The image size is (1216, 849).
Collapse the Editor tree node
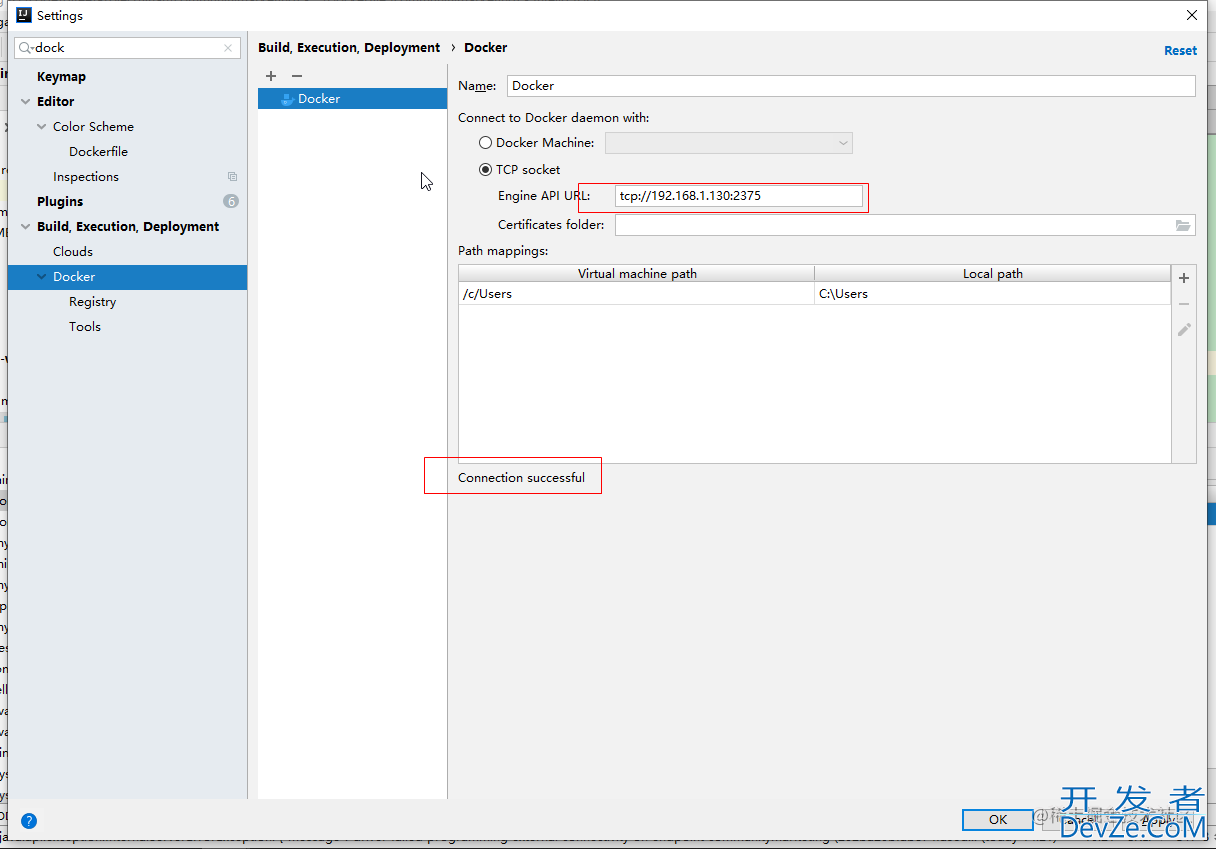pos(26,102)
